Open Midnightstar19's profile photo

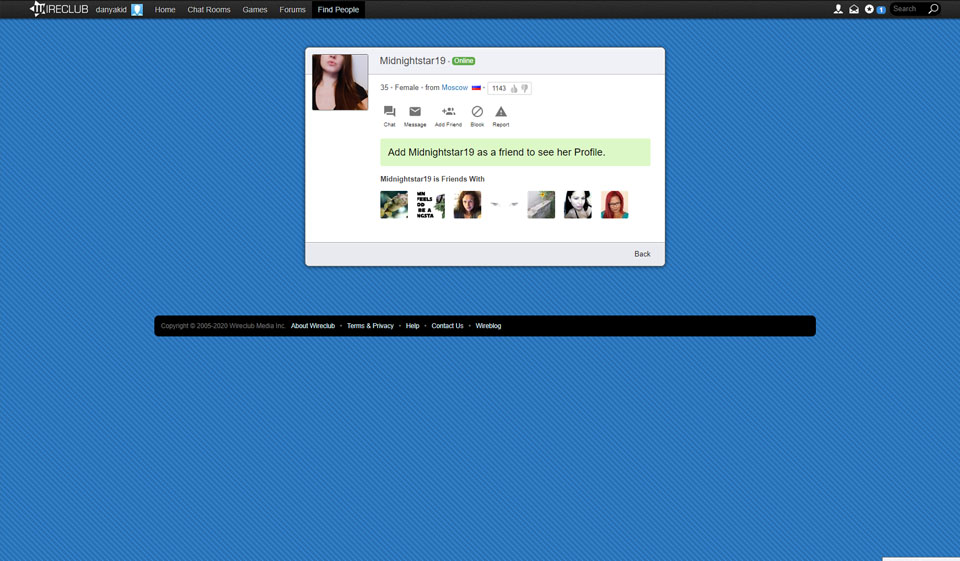click(340, 82)
